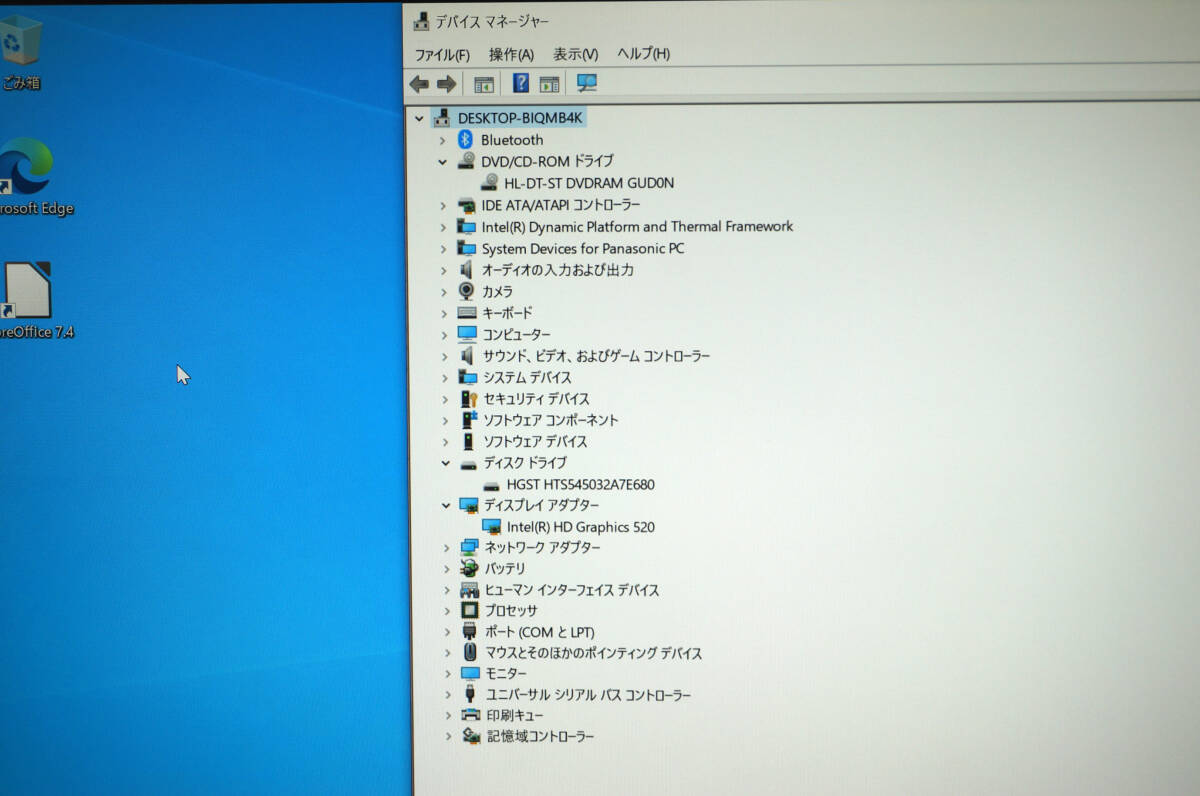Select サウンド、ビデオ、およびゲーム コントローラー label
Screen dimensions: 1200x796
596,356
